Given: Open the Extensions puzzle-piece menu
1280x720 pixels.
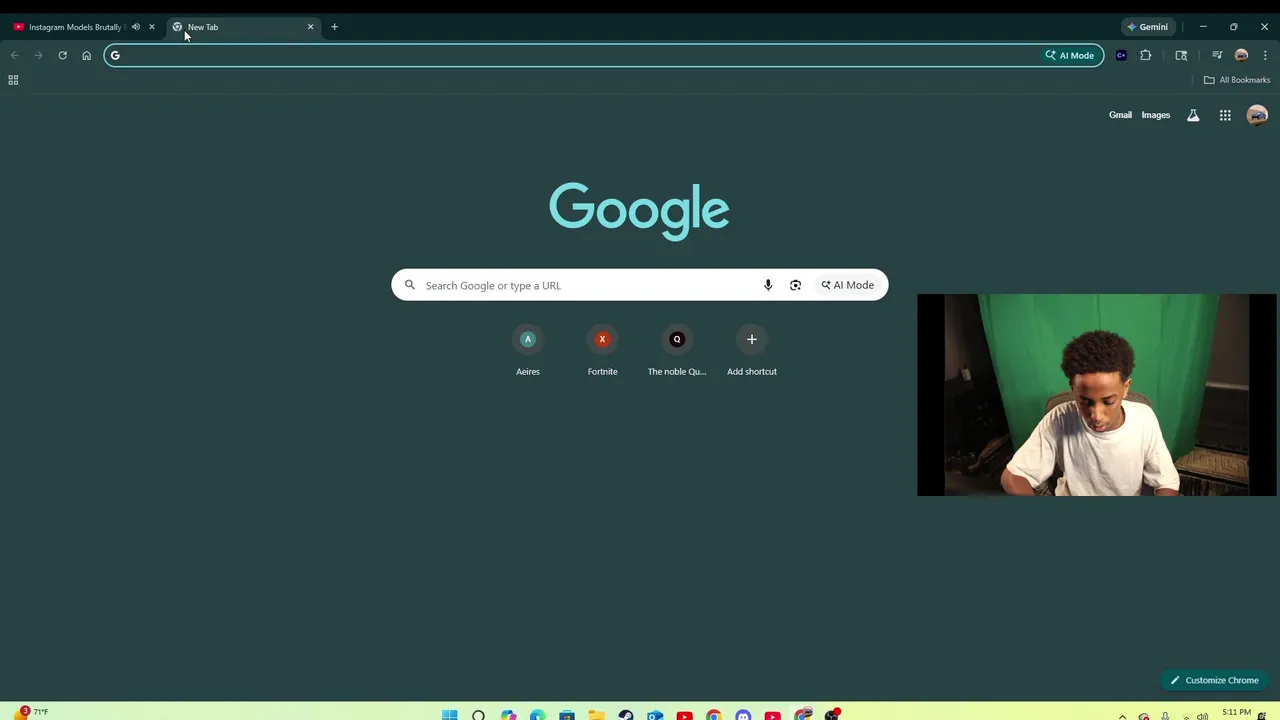Looking at the screenshot, I should click(x=1145, y=55).
